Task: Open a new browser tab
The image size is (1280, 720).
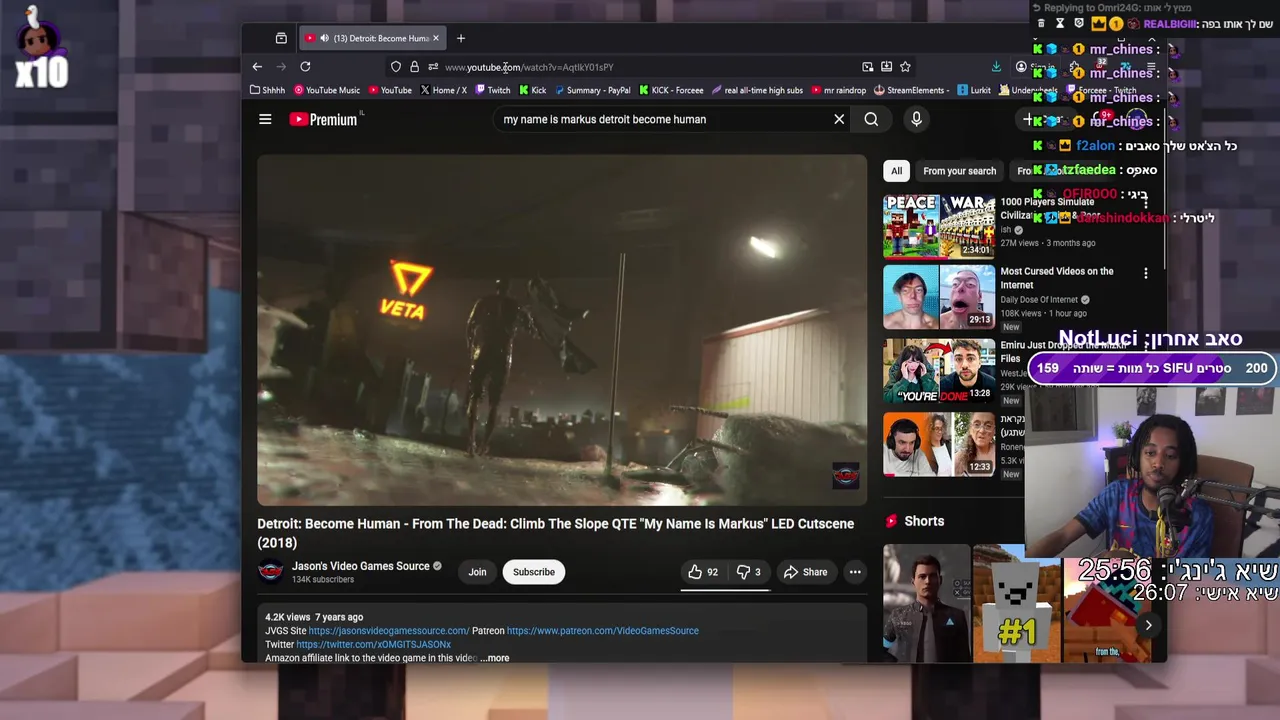Action: point(461,38)
